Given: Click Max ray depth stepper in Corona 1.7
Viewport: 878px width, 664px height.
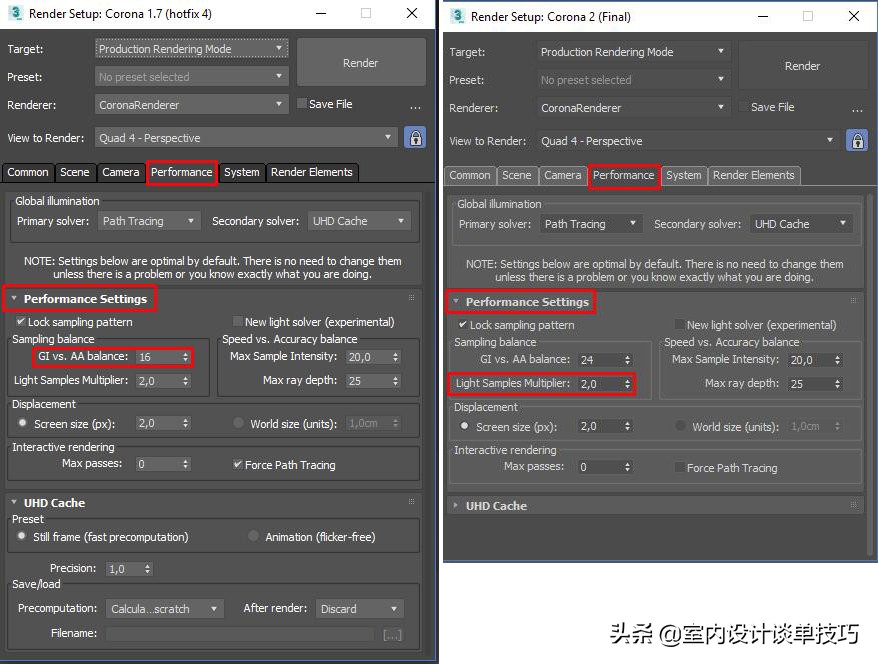Looking at the screenshot, I should click(395, 381).
